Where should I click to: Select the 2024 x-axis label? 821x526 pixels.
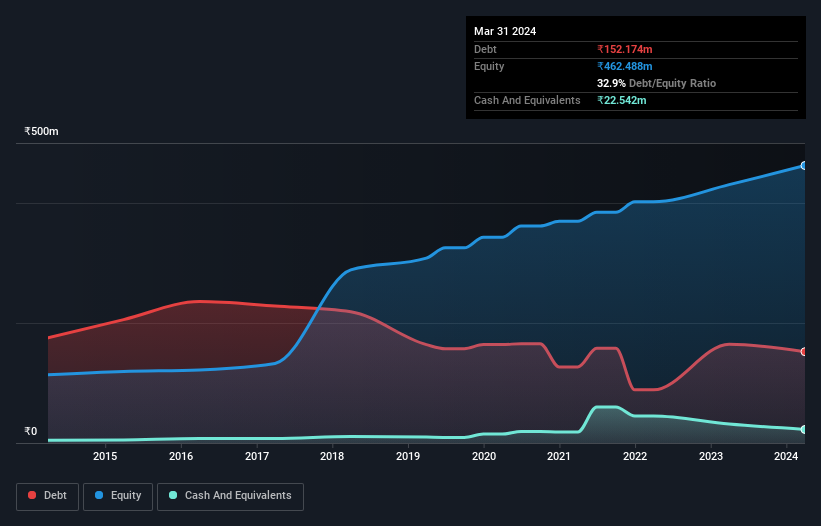point(786,456)
